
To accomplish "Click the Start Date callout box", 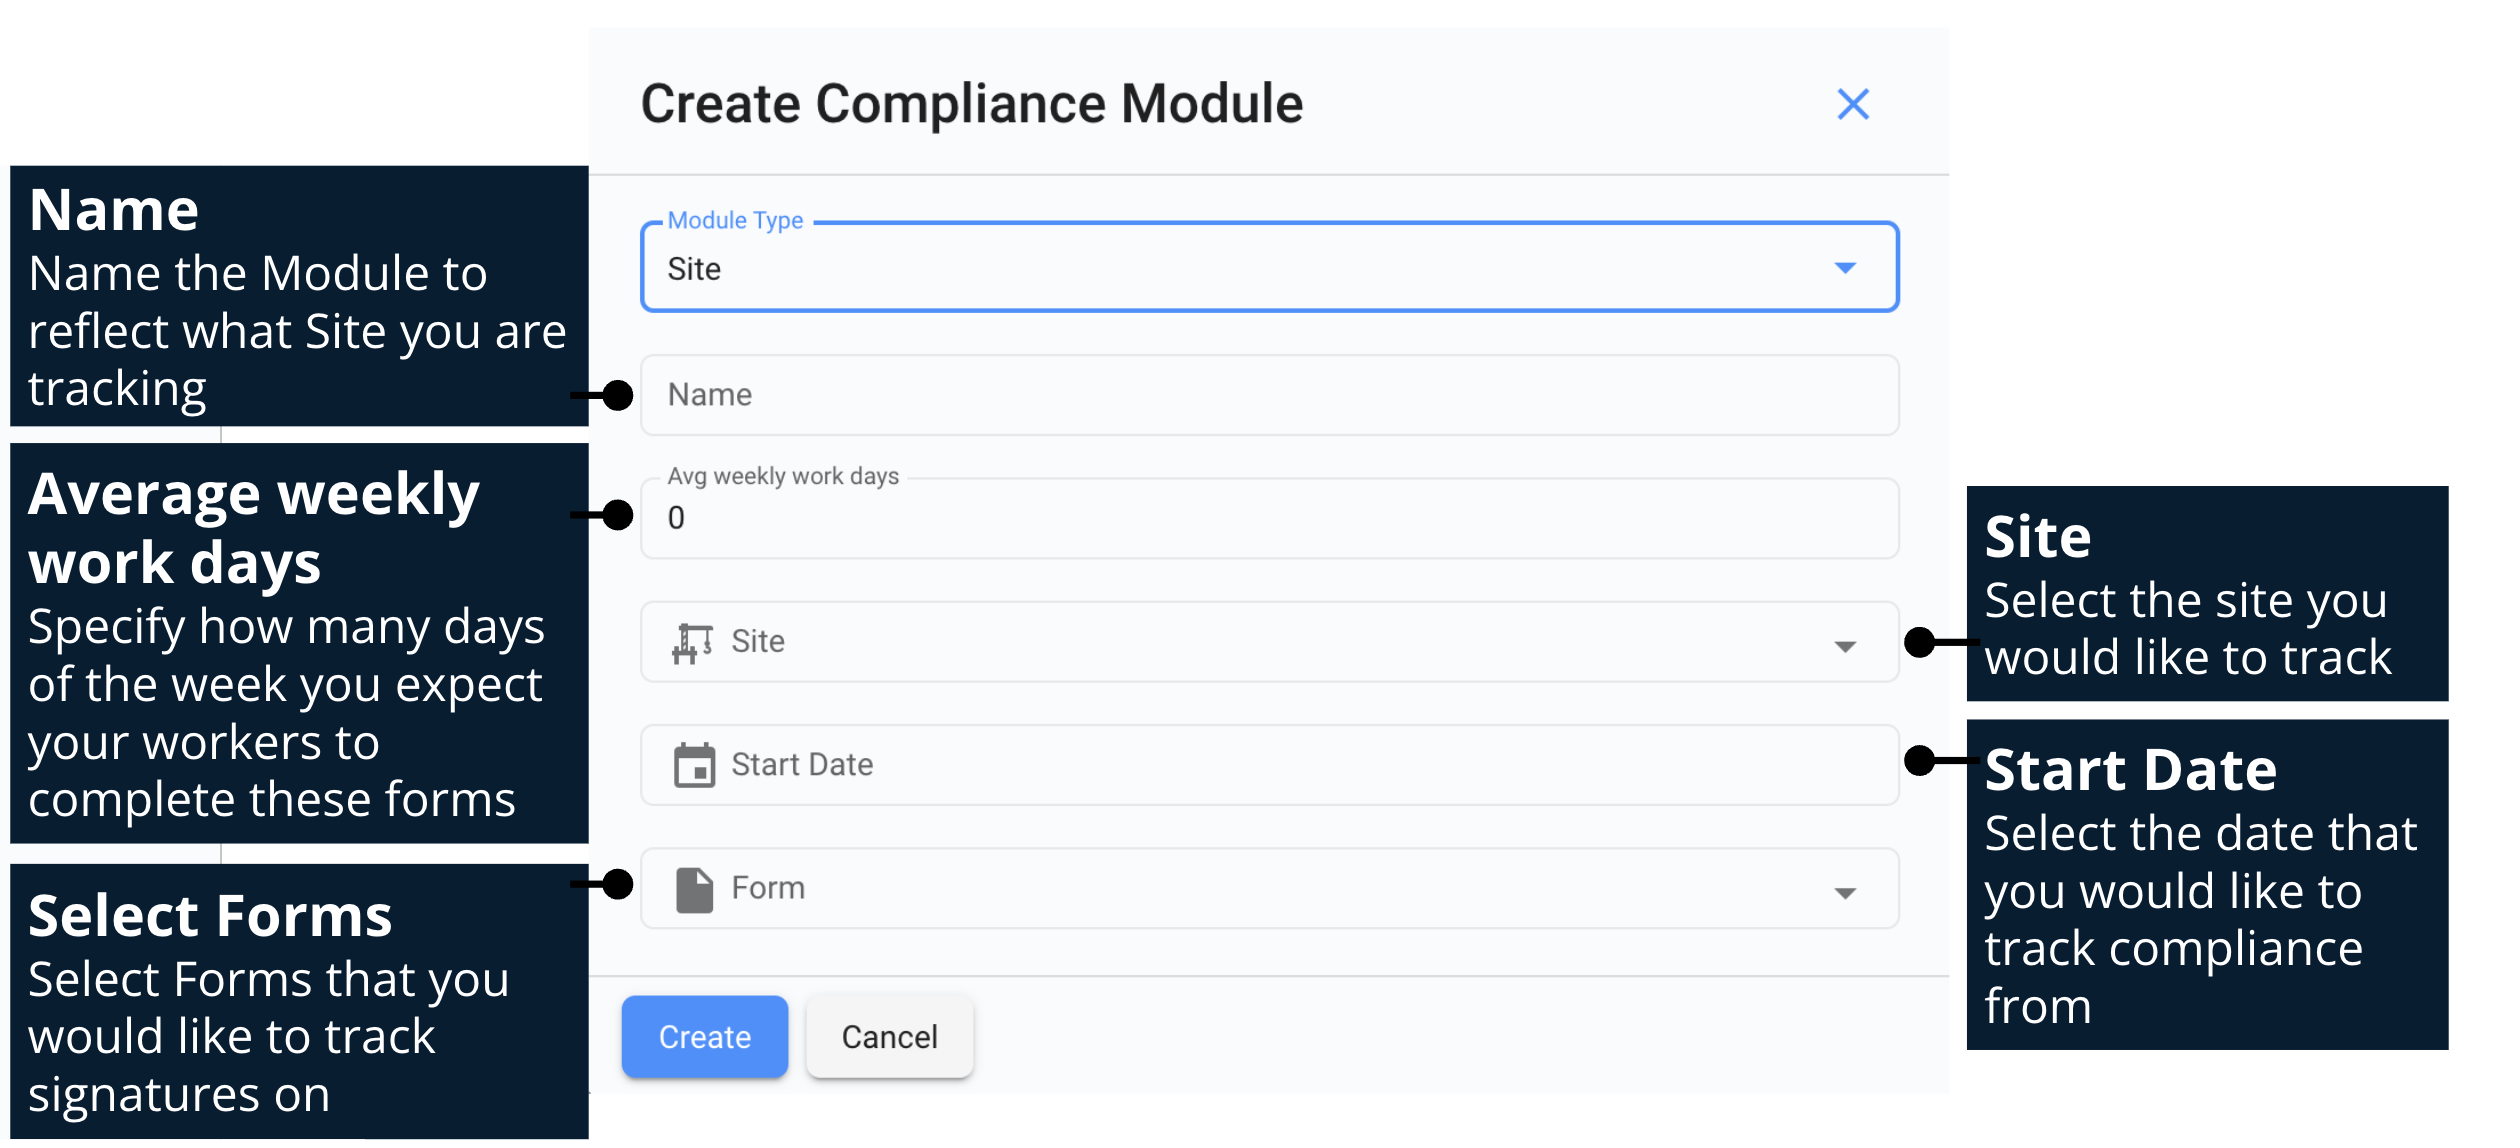I will (x=2206, y=886).
